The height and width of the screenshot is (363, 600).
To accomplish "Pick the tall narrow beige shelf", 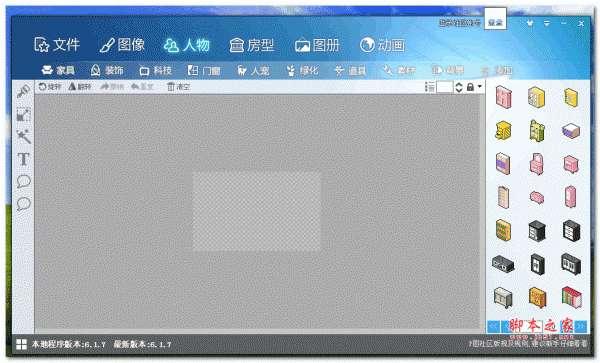I will (503, 197).
